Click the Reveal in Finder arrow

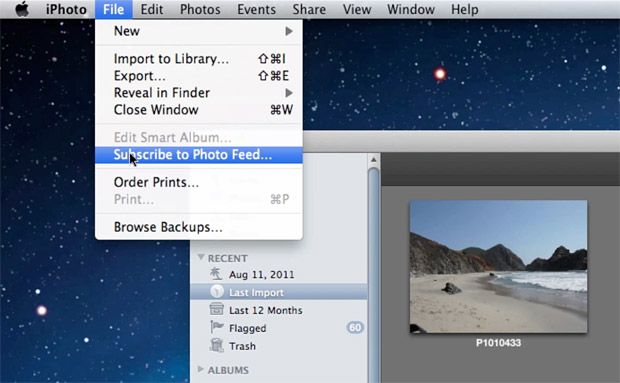(x=289, y=93)
